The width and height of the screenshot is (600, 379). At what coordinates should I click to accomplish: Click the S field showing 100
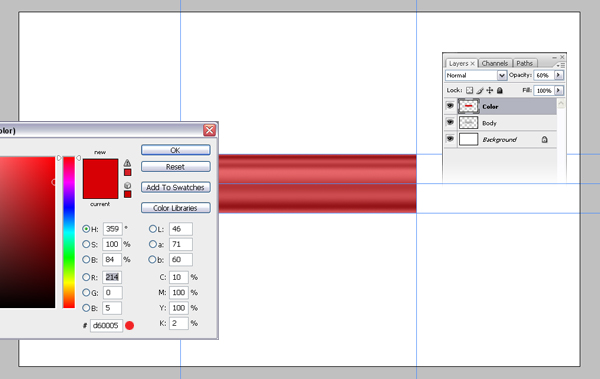click(112, 244)
